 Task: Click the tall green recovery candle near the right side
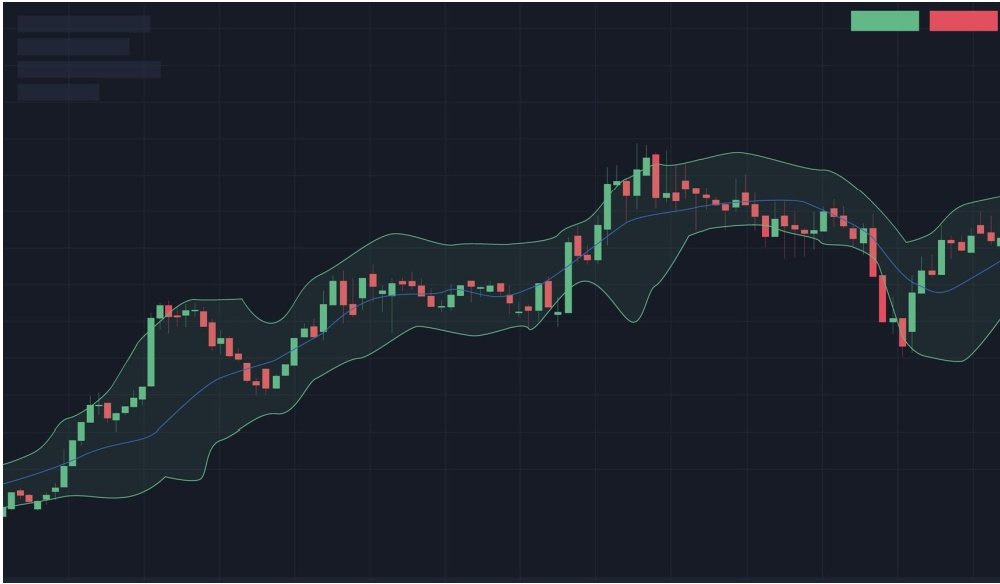point(941,257)
